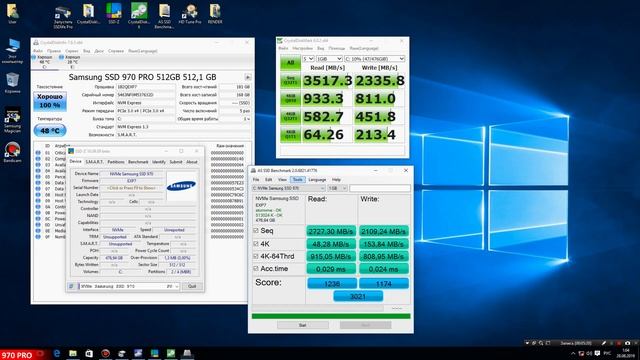The width and height of the screenshot is (640, 360).
Task: Click 3517.3 Seq read result in CrystalDiskMark
Action: coord(327,81)
